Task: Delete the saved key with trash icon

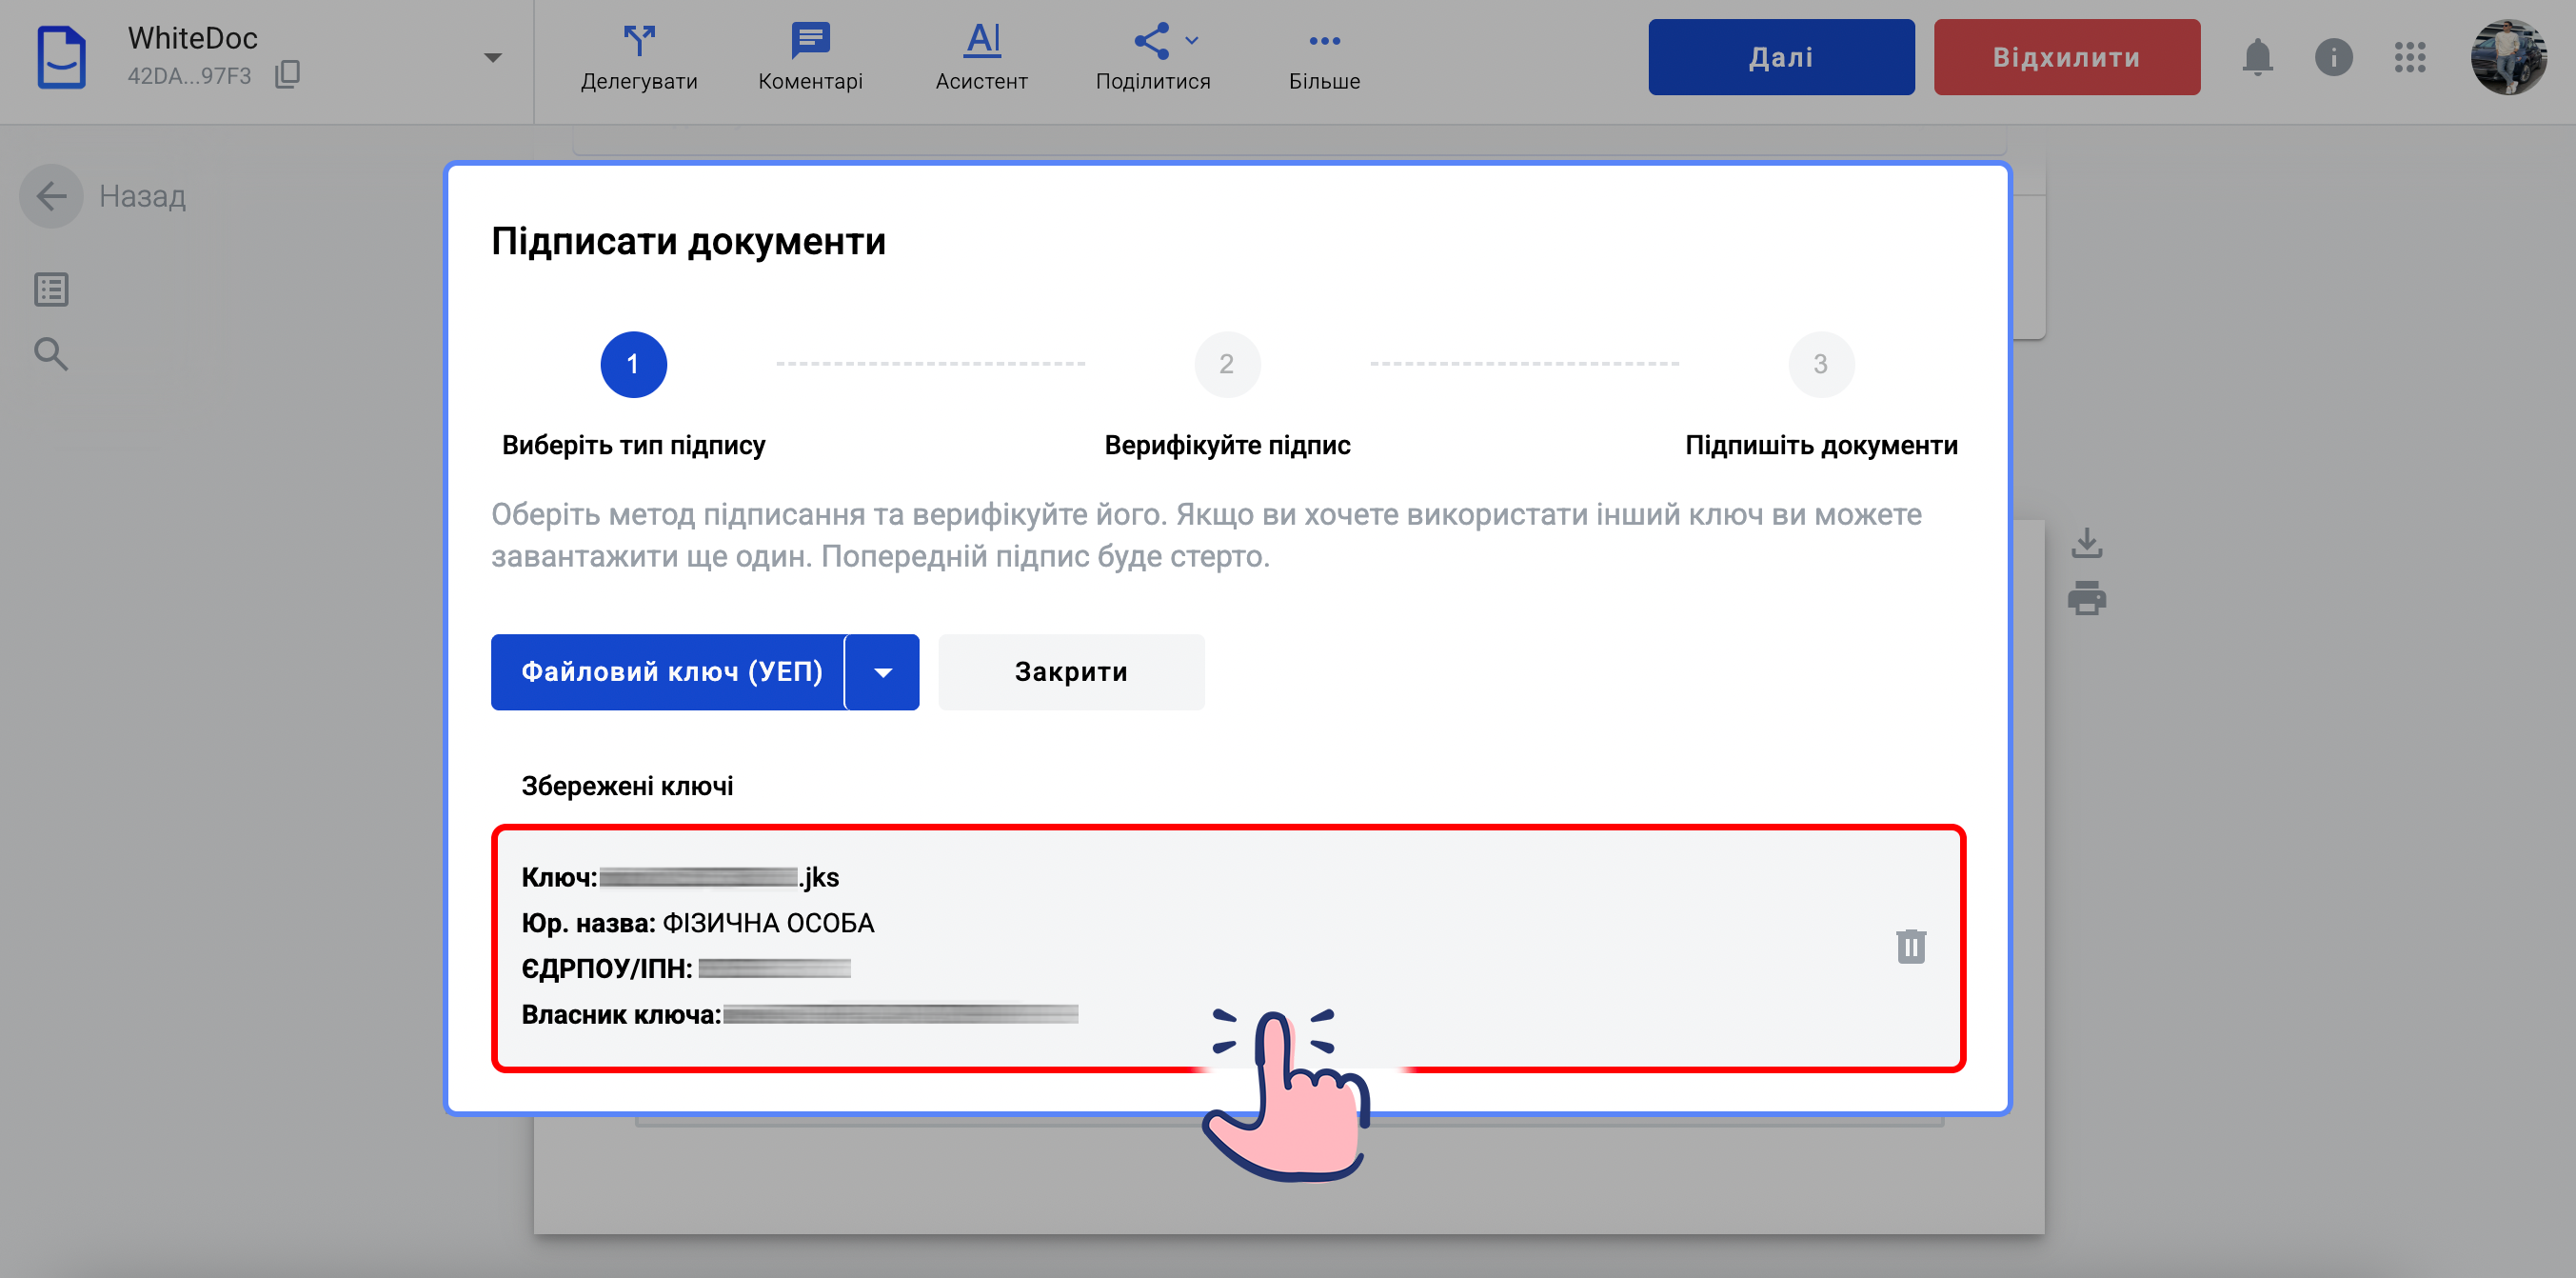Action: [x=1910, y=946]
